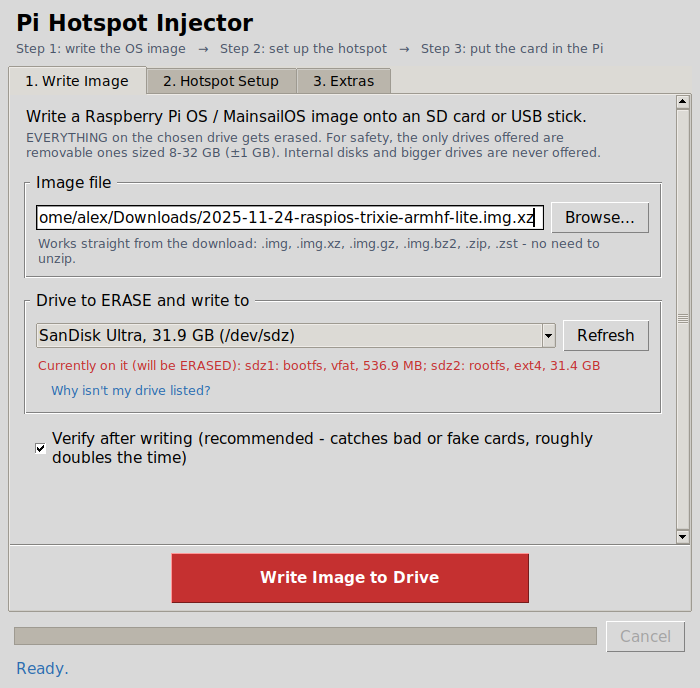This screenshot has width=700, height=688.
Task: Click the 'Verify after writing (recommended' label text
Action: (322, 448)
